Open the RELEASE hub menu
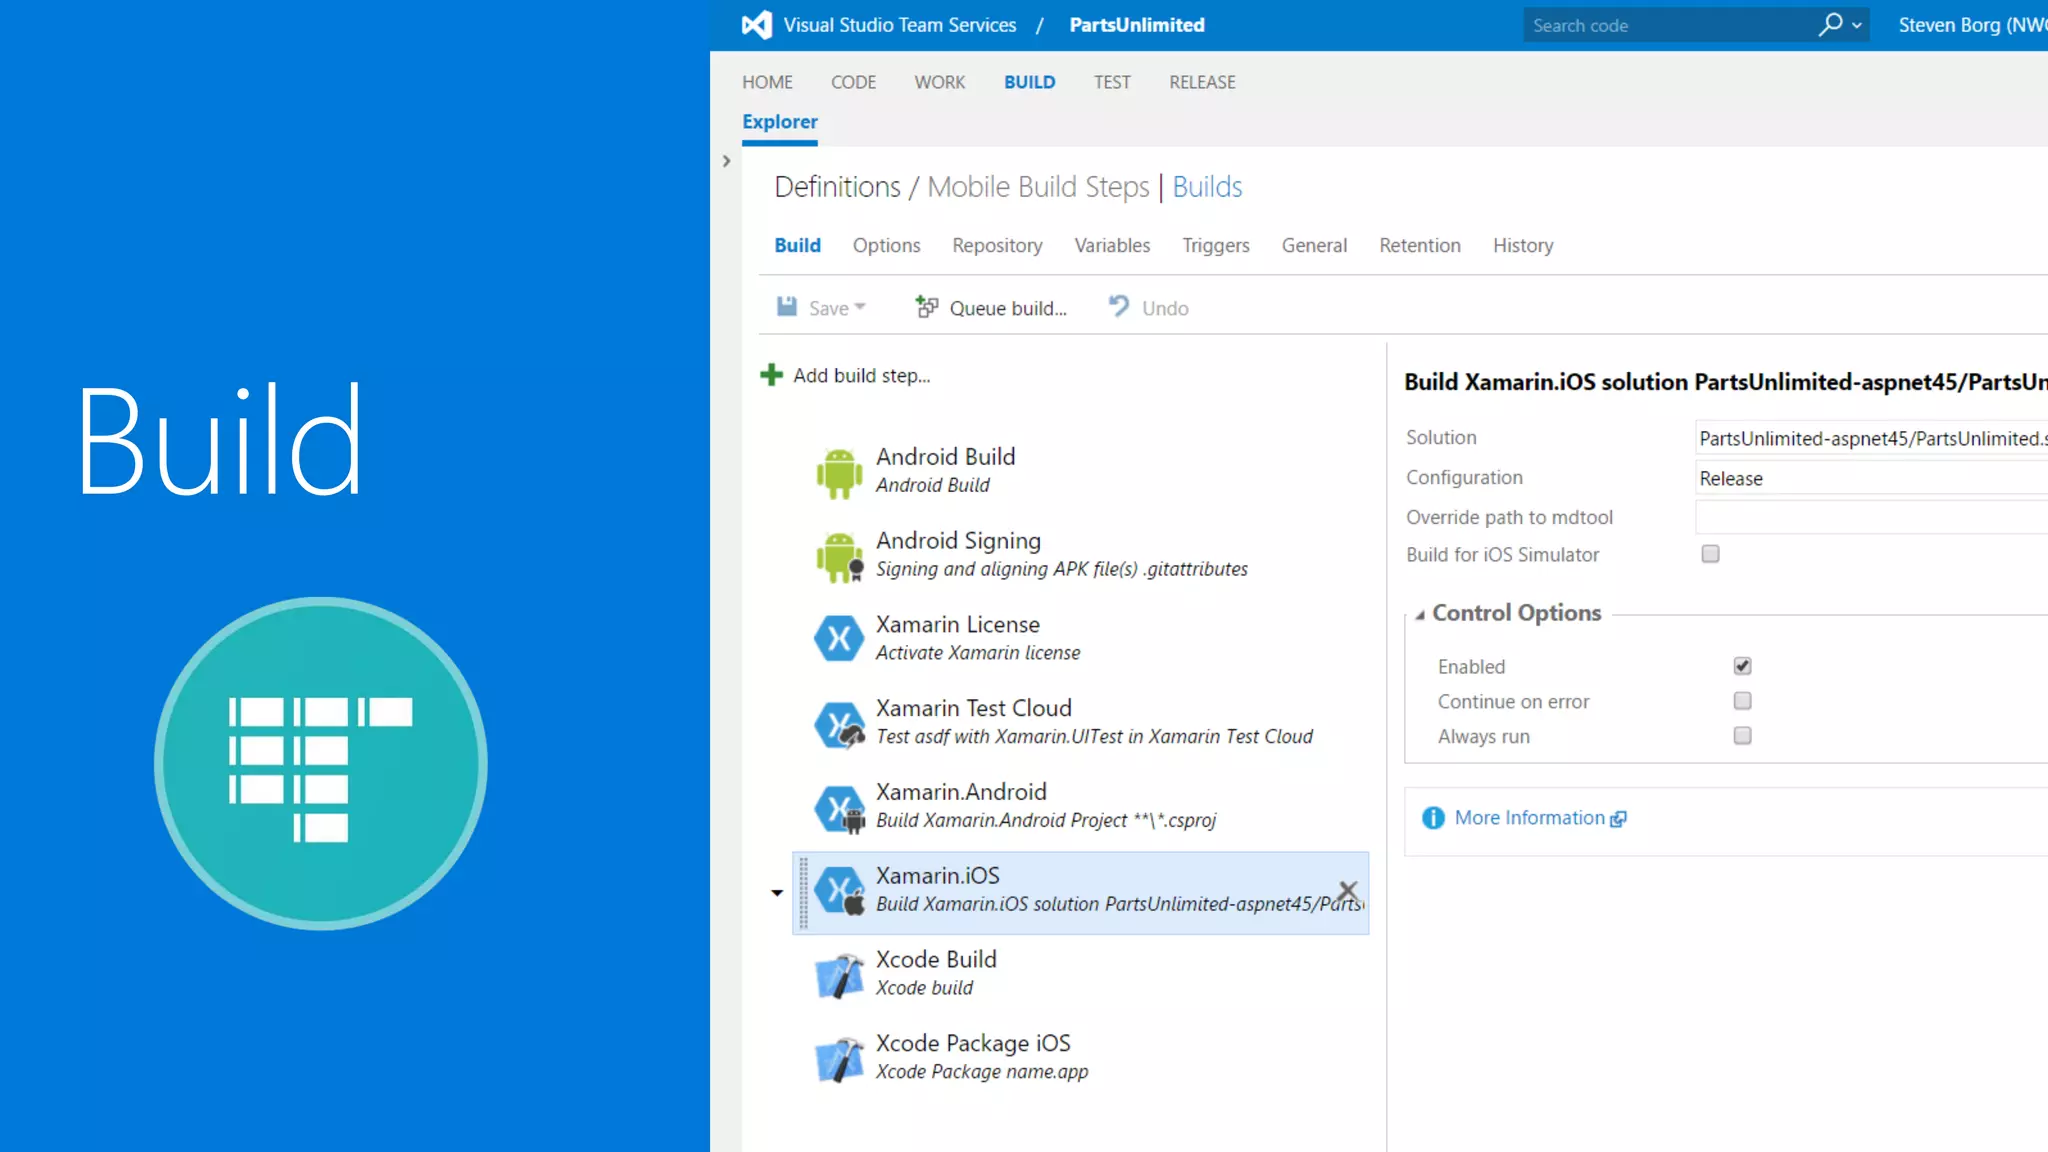Image resolution: width=2048 pixels, height=1152 pixels. (x=1201, y=82)
